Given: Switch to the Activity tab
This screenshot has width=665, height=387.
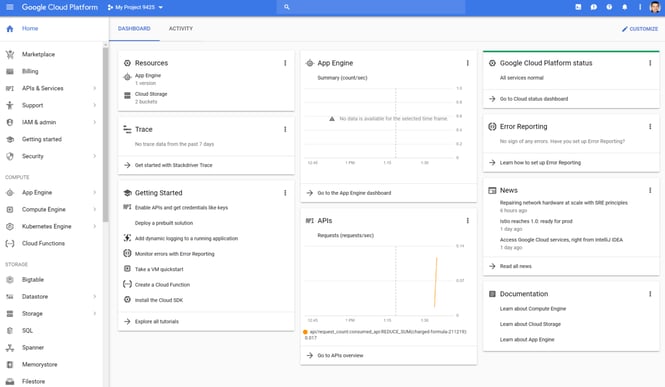Looking at the screenshot, I should [x=181, y=28].
